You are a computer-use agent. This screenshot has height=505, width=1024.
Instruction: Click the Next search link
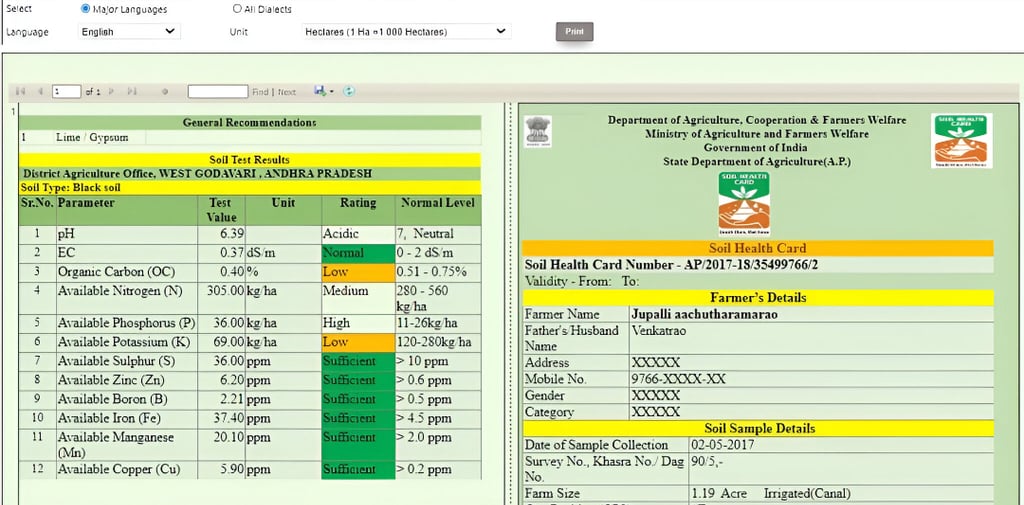(x=287, y=92)
